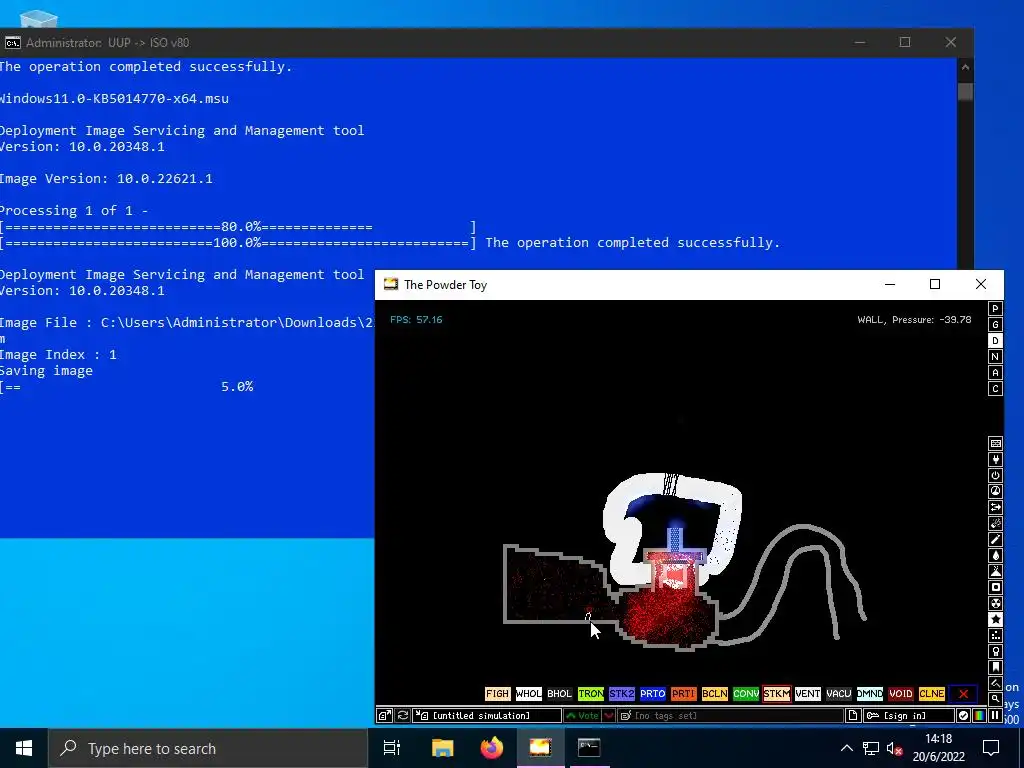The image size is (1024, 768).
Task: Open the simulation browser icon
Action: (385, 716)
